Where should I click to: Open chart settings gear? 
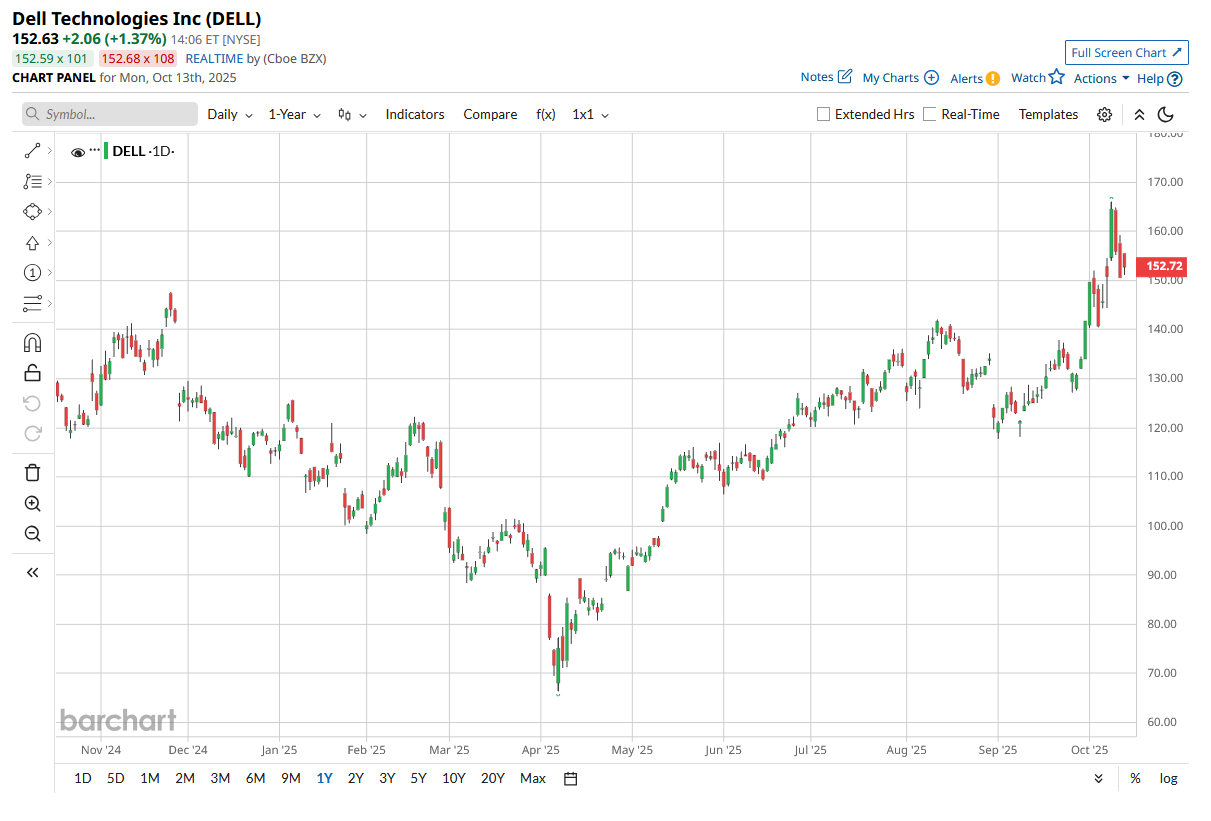click(x=1104, y=115)
